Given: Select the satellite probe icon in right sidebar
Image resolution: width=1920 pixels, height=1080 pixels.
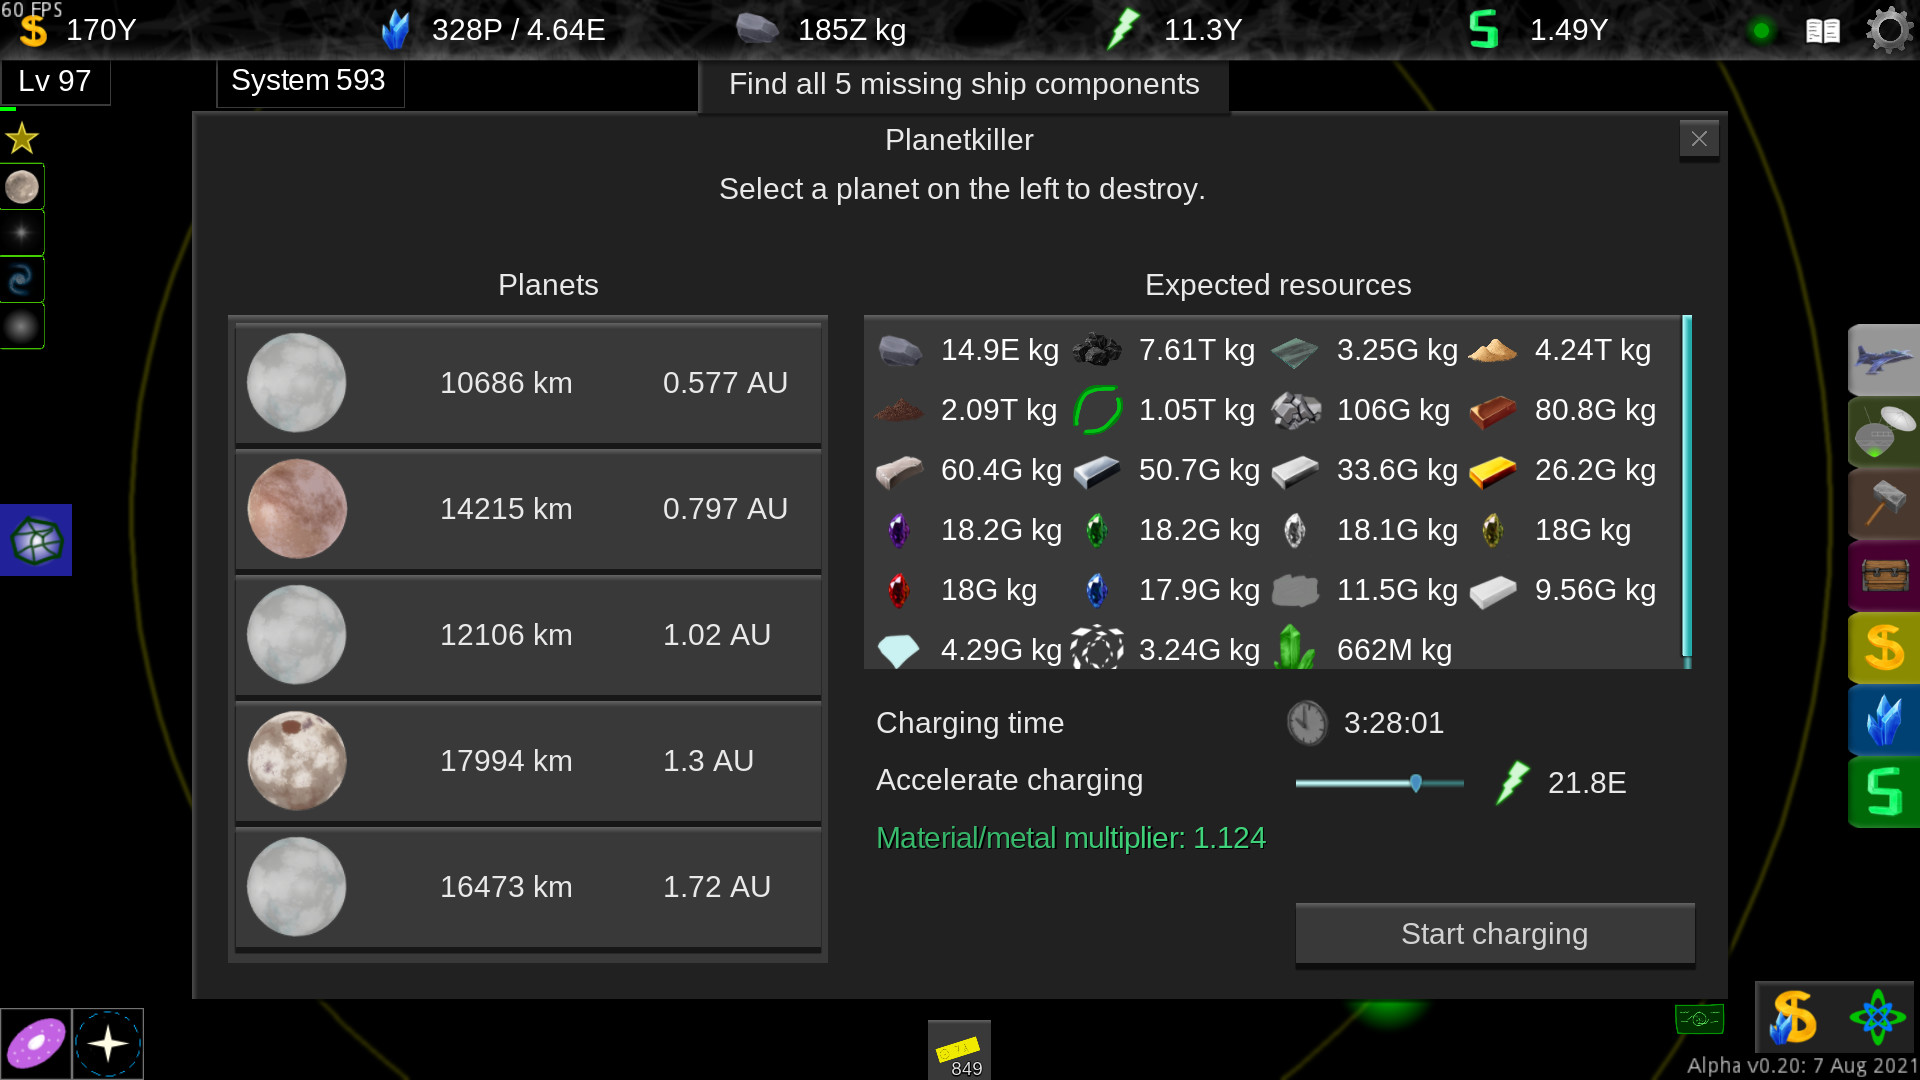Looking at the screenshot, I should coord(1884,432).
